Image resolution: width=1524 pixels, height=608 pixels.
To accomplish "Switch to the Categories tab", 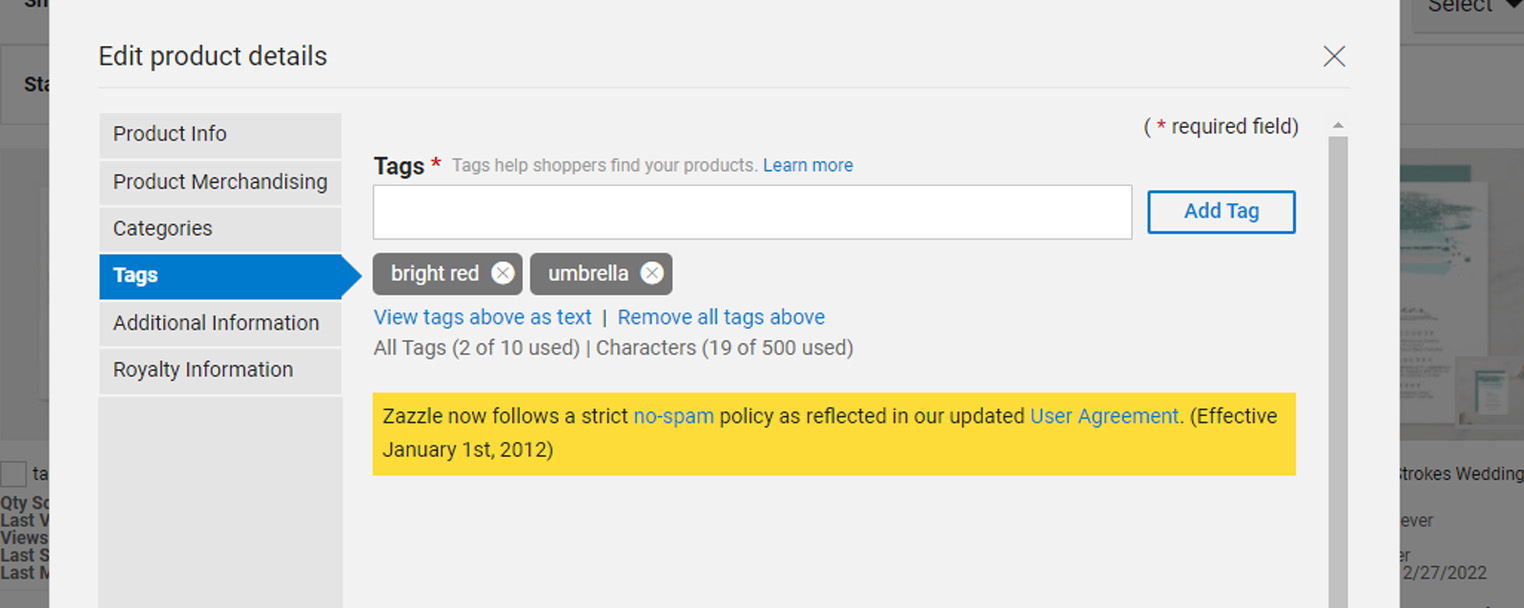I will click(220, 229).
